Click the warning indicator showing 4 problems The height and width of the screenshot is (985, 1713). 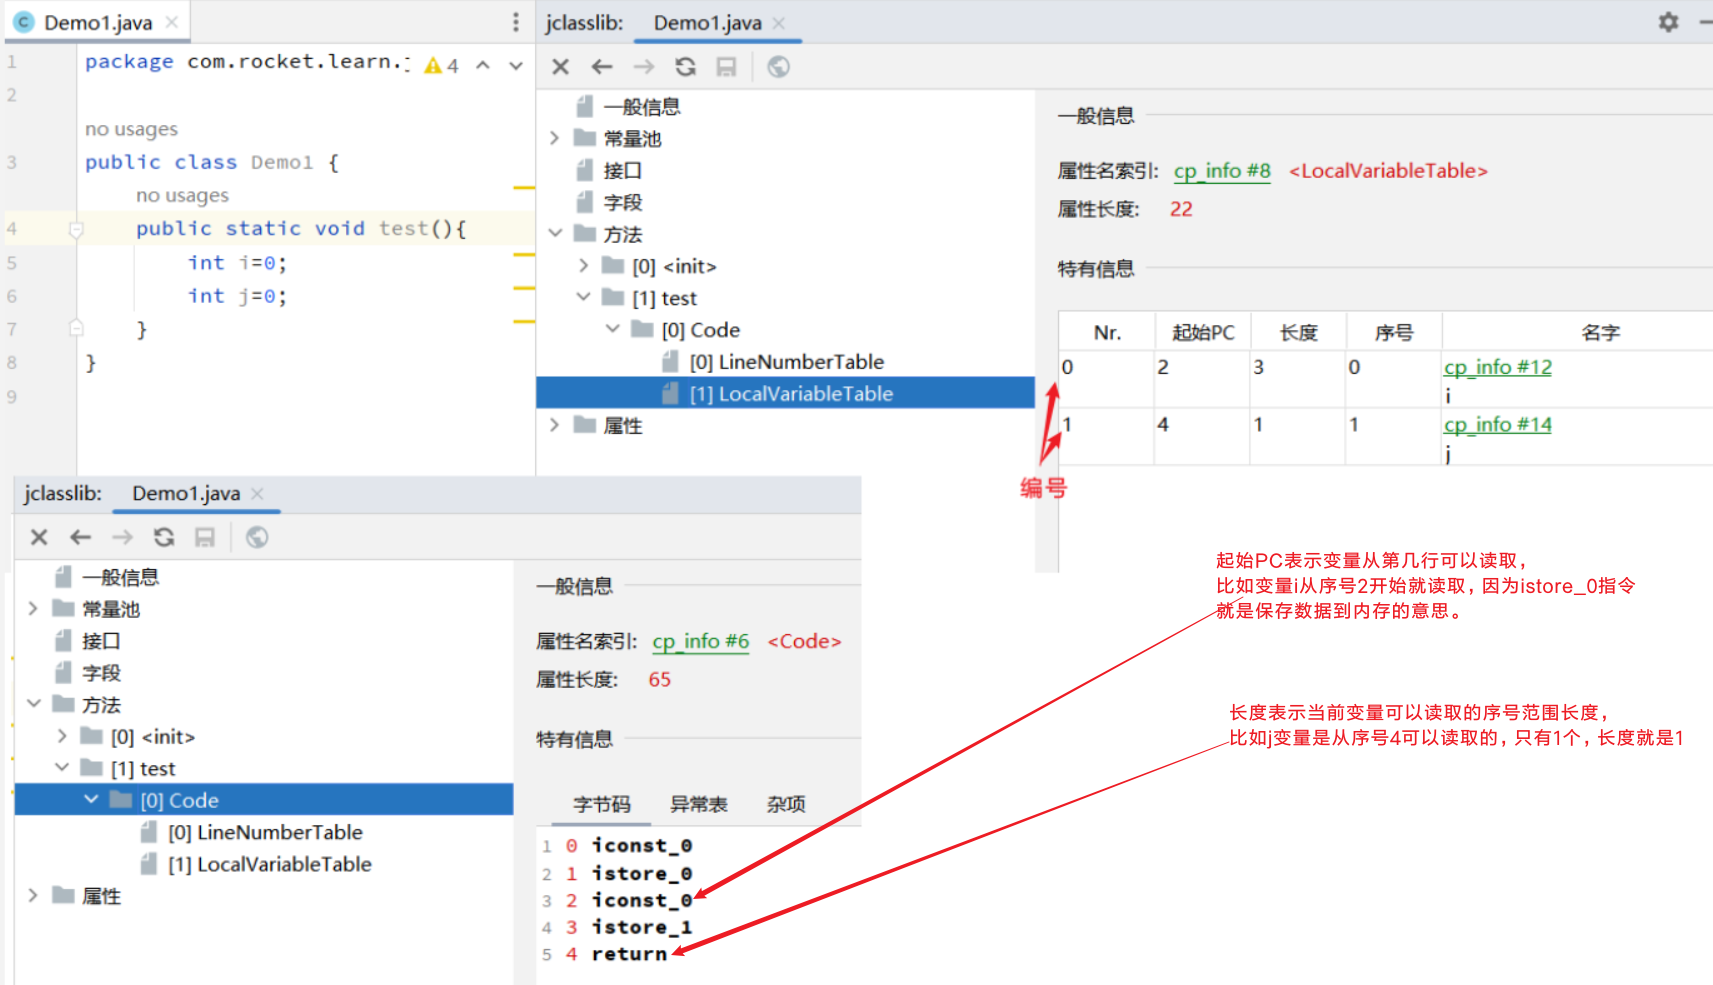441,66
